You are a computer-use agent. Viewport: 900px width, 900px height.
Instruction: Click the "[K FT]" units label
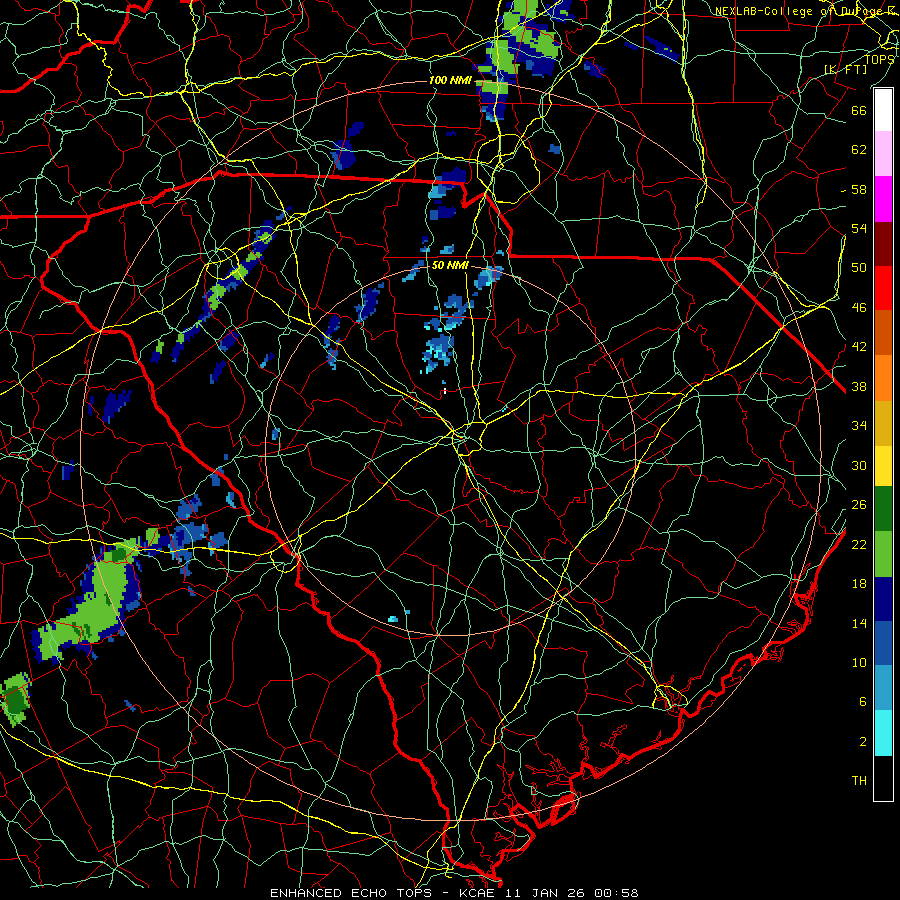(845, 69)
